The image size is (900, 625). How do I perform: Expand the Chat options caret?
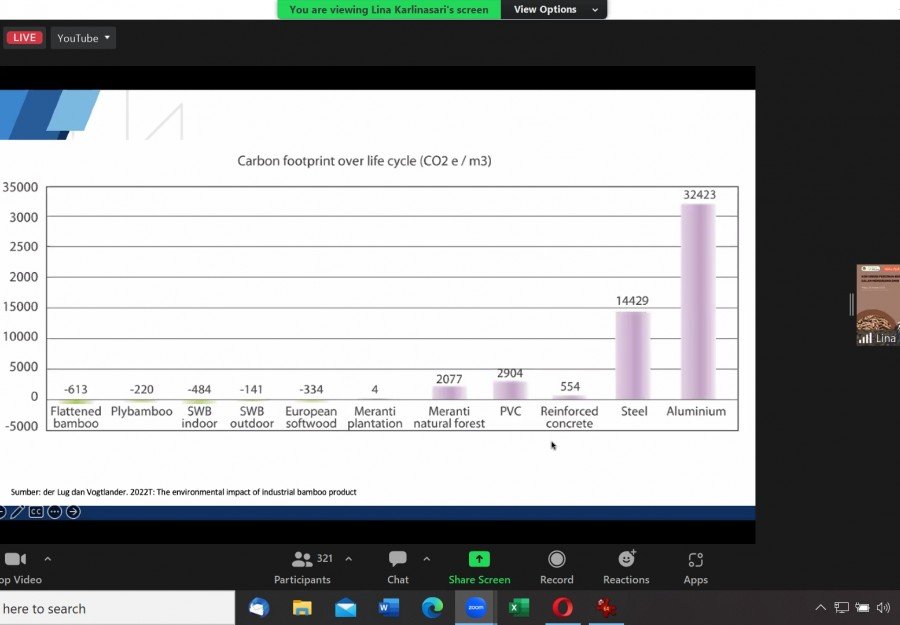[426, 559]
